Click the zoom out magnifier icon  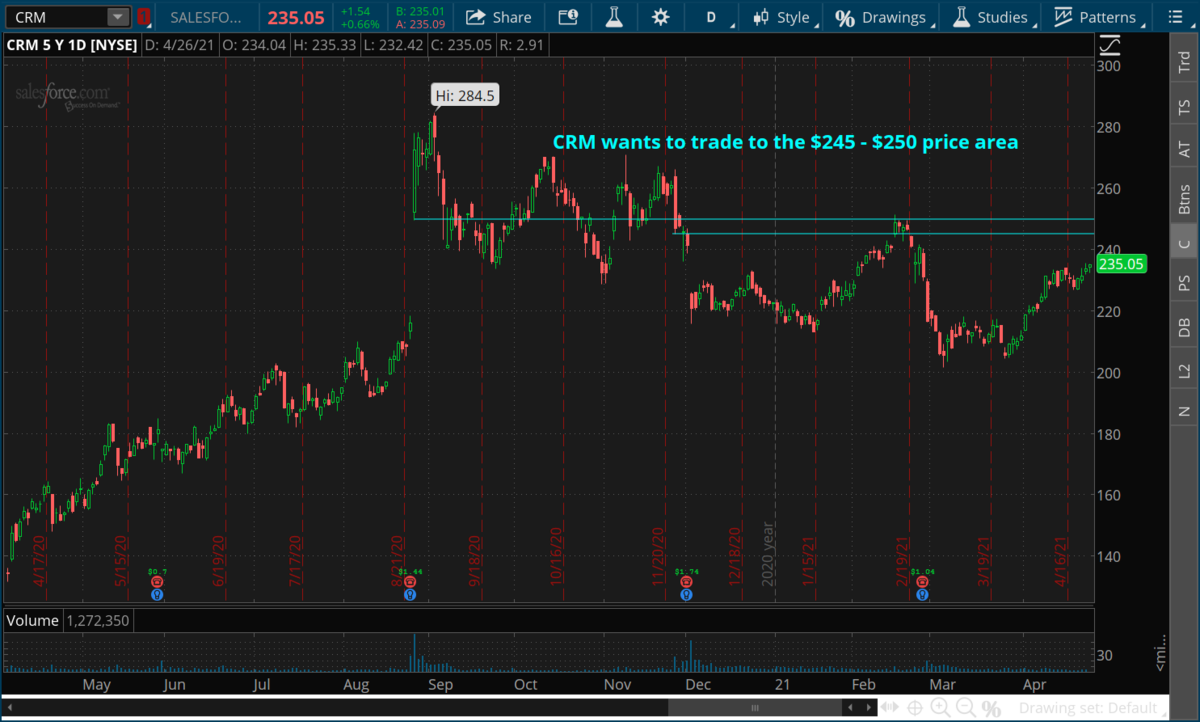click(966, 708)
